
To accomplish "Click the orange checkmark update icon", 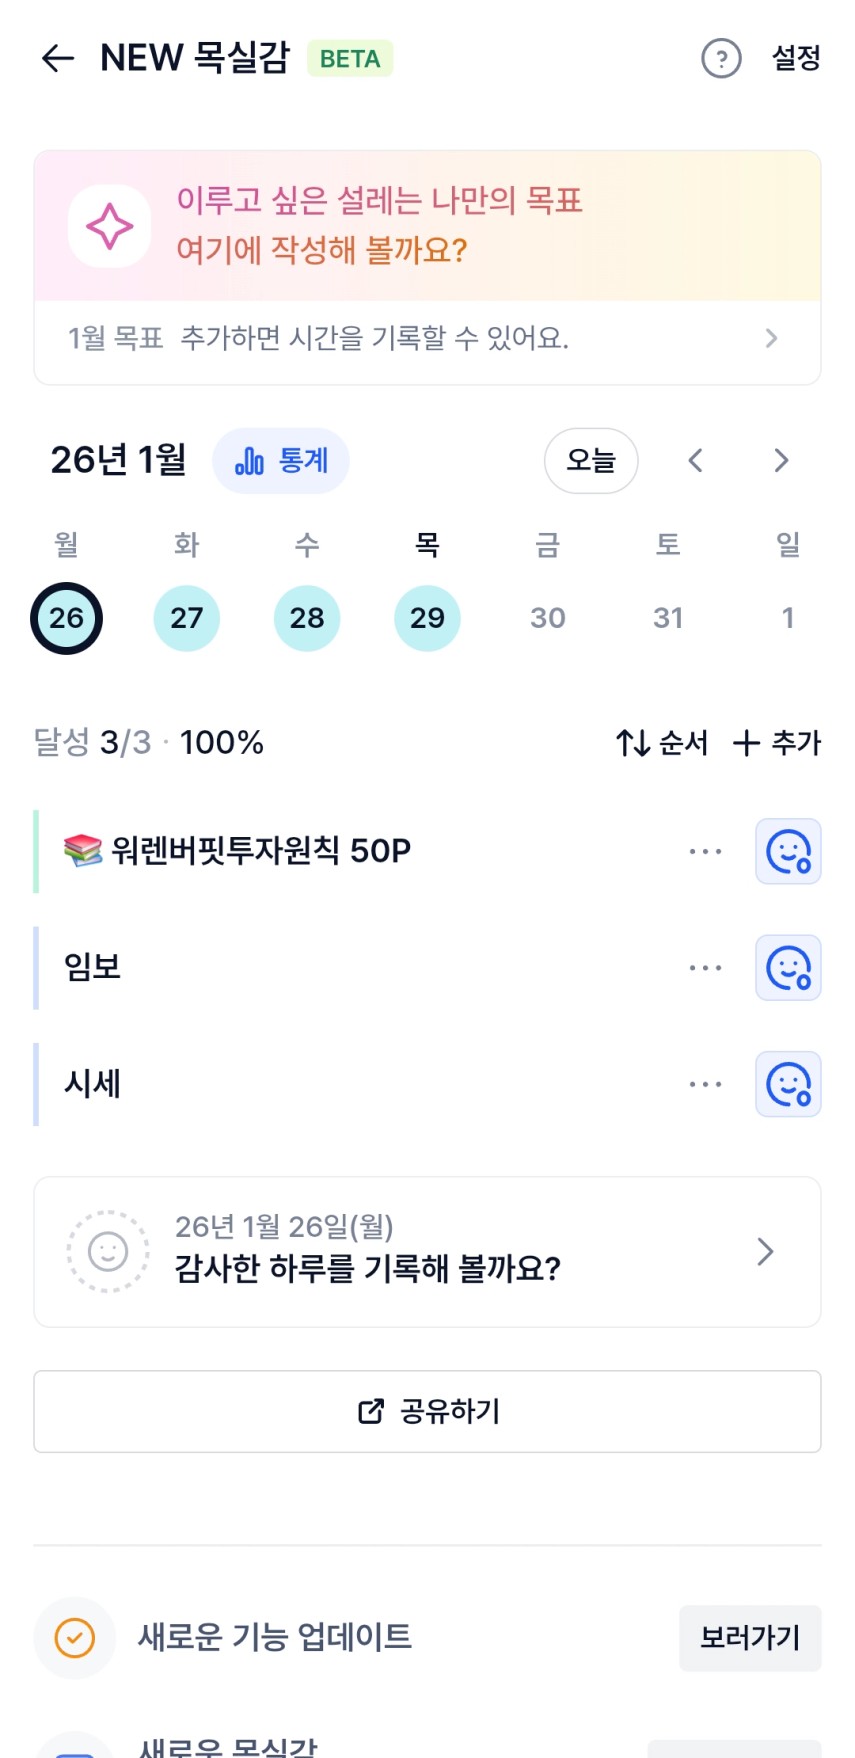I will point(74,1638).
